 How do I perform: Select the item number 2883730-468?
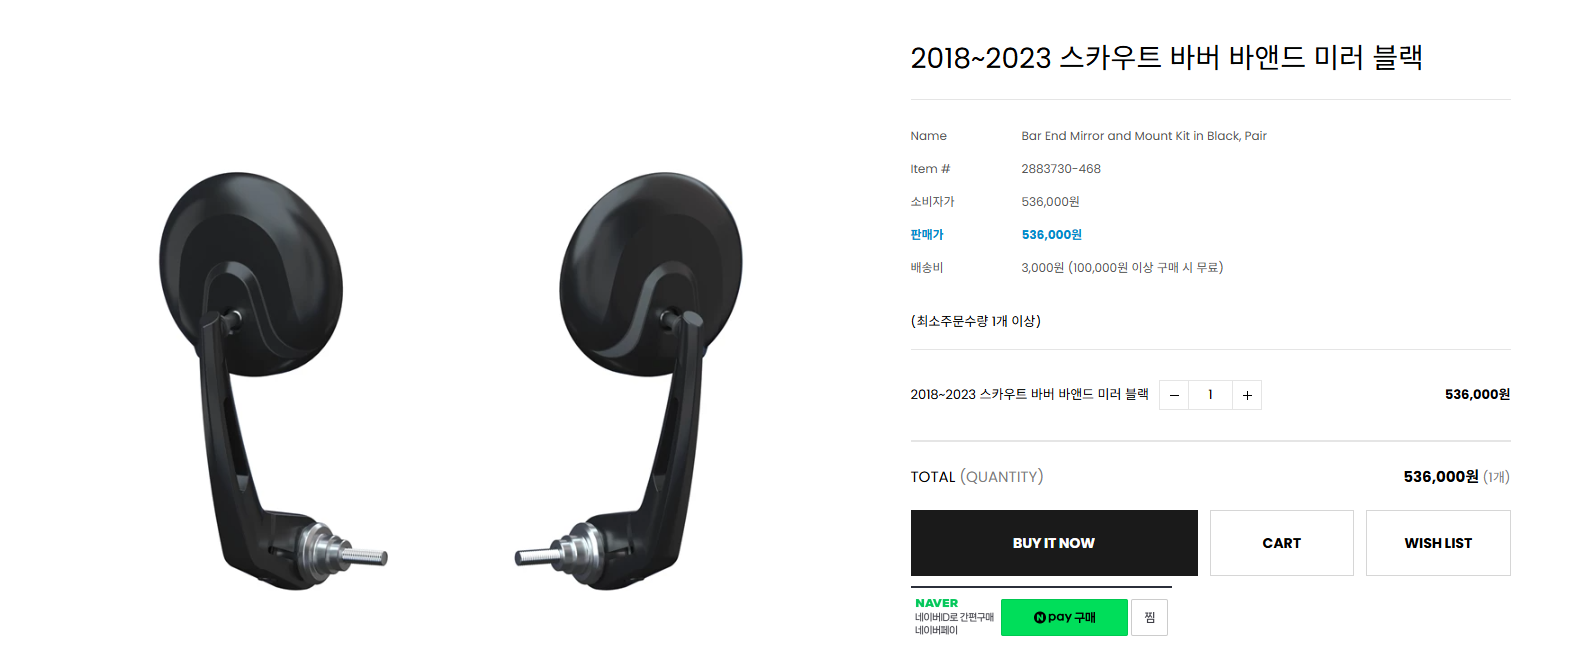1061,169
